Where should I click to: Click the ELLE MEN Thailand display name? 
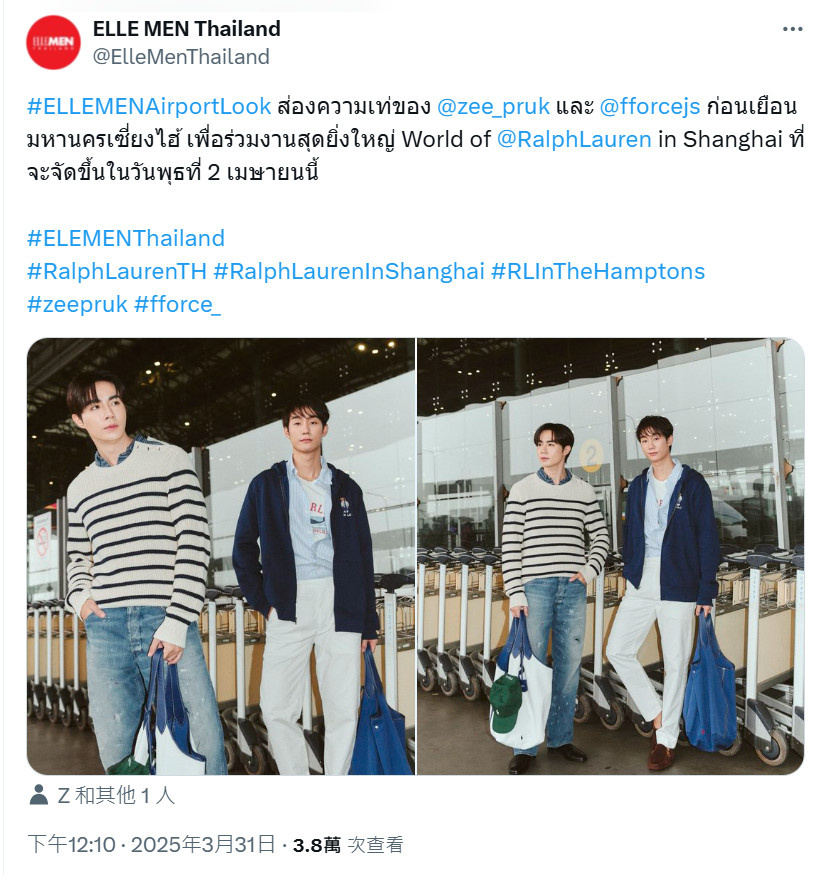tap(186, 28)
